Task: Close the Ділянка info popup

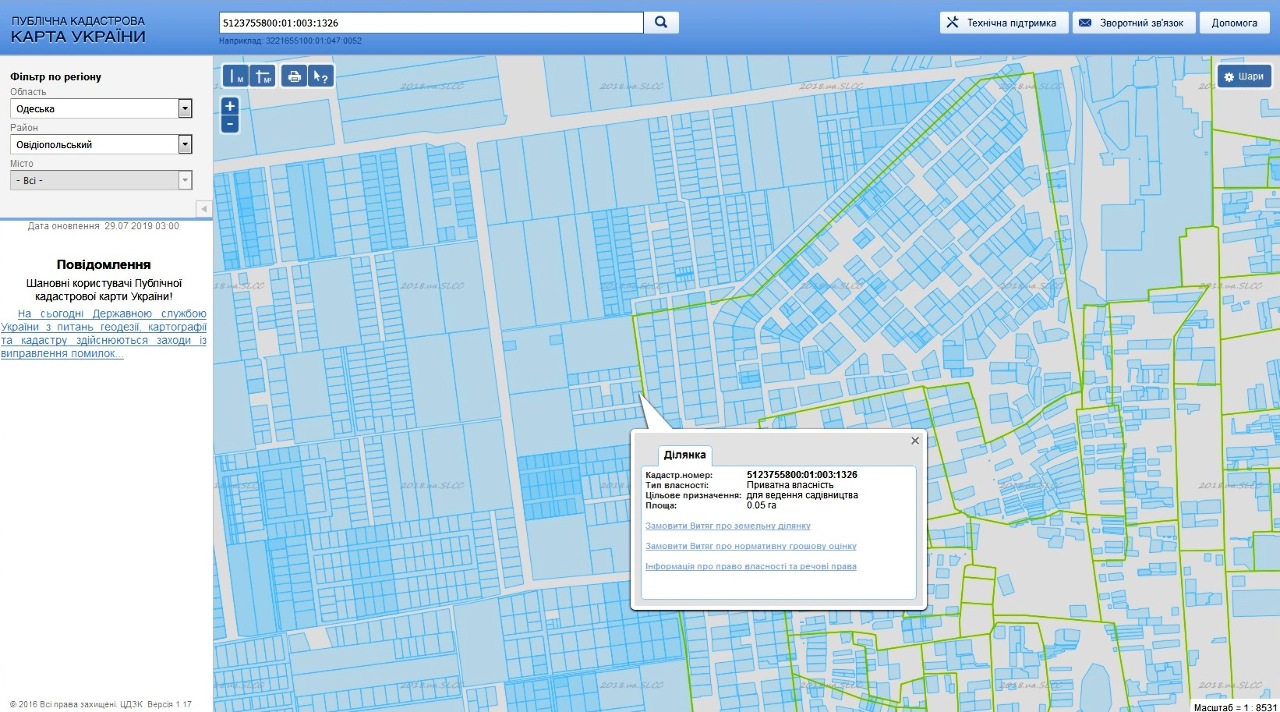Action: 914,440
